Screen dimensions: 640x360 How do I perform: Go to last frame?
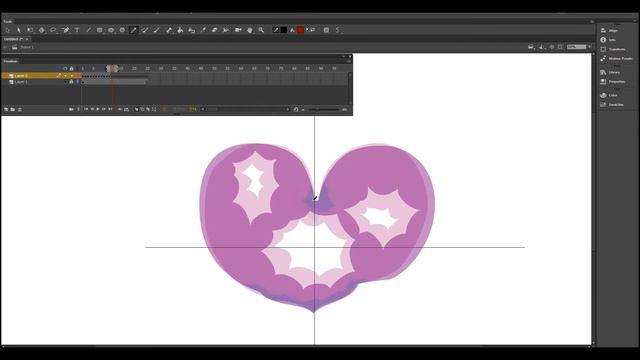tap(110, 109)
